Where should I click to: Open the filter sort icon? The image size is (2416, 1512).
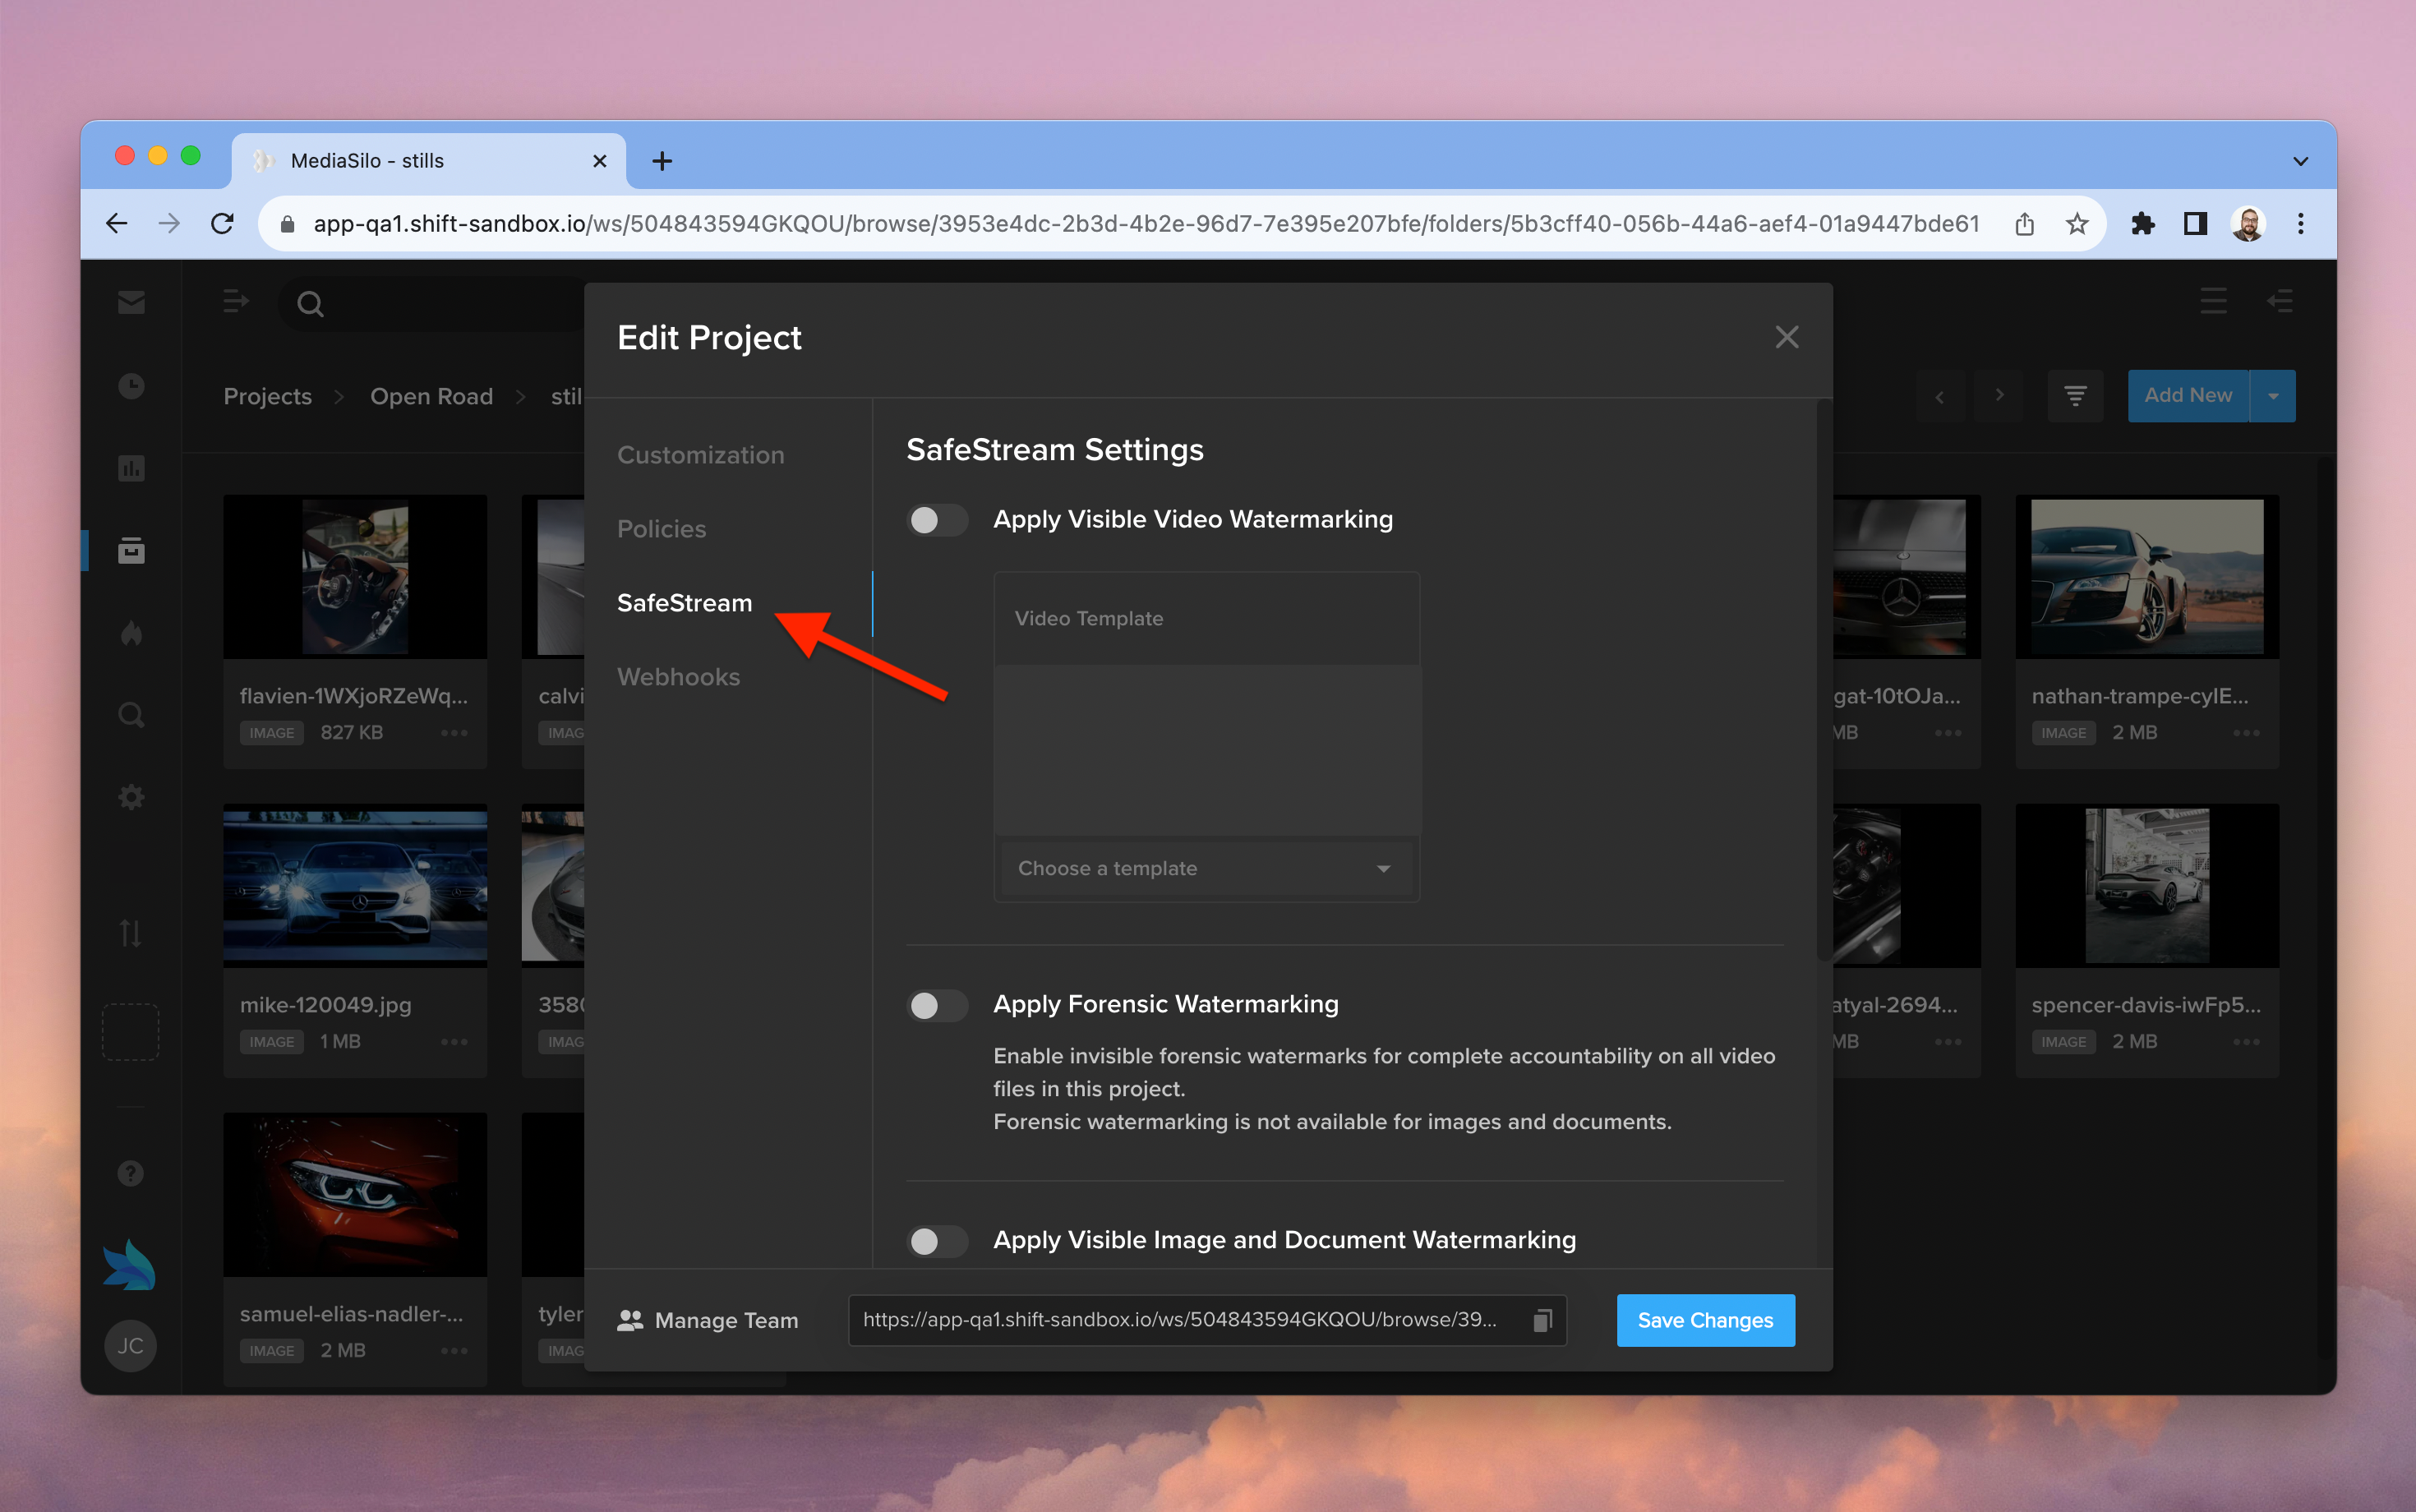coord(2076,396)
